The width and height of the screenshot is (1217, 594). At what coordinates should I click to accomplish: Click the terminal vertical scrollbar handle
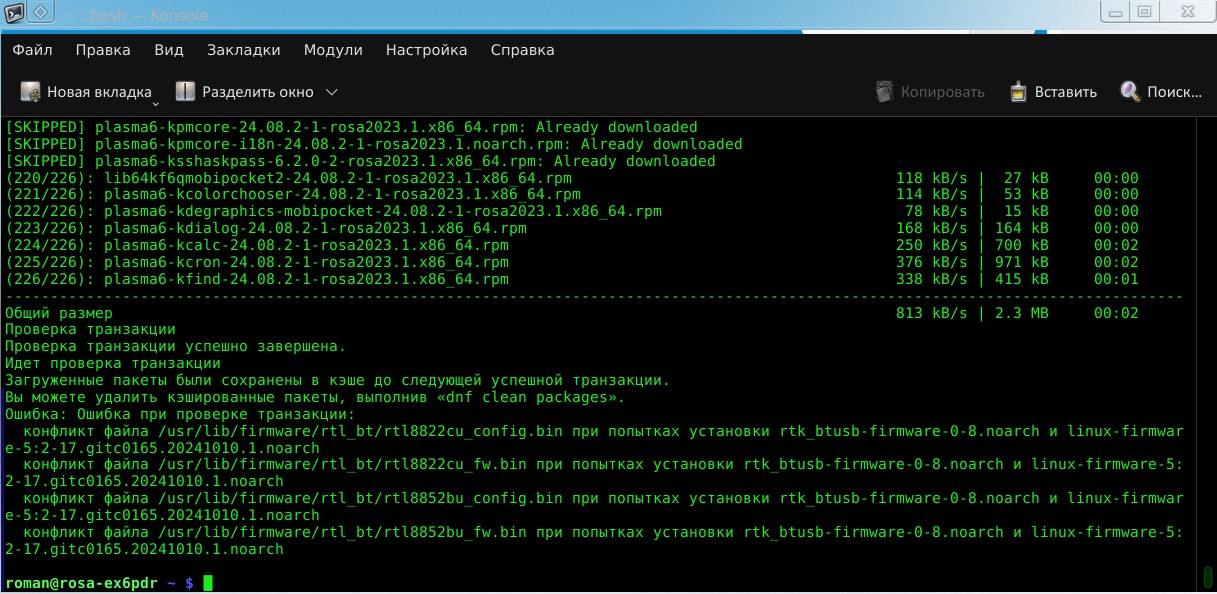pos(1207,578)
